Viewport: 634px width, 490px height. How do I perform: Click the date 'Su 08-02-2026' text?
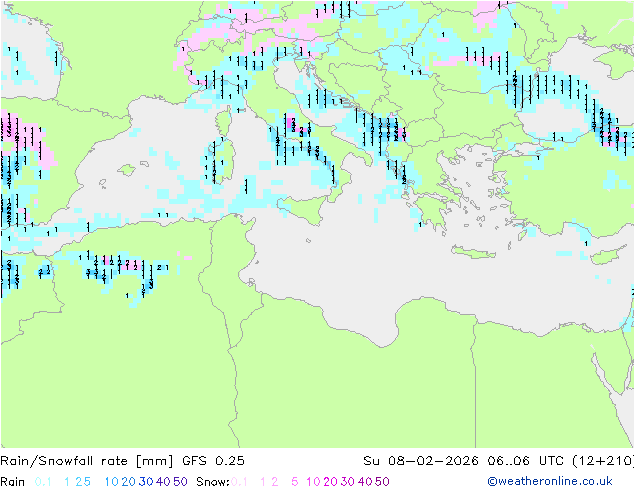[x=421, y=461]
